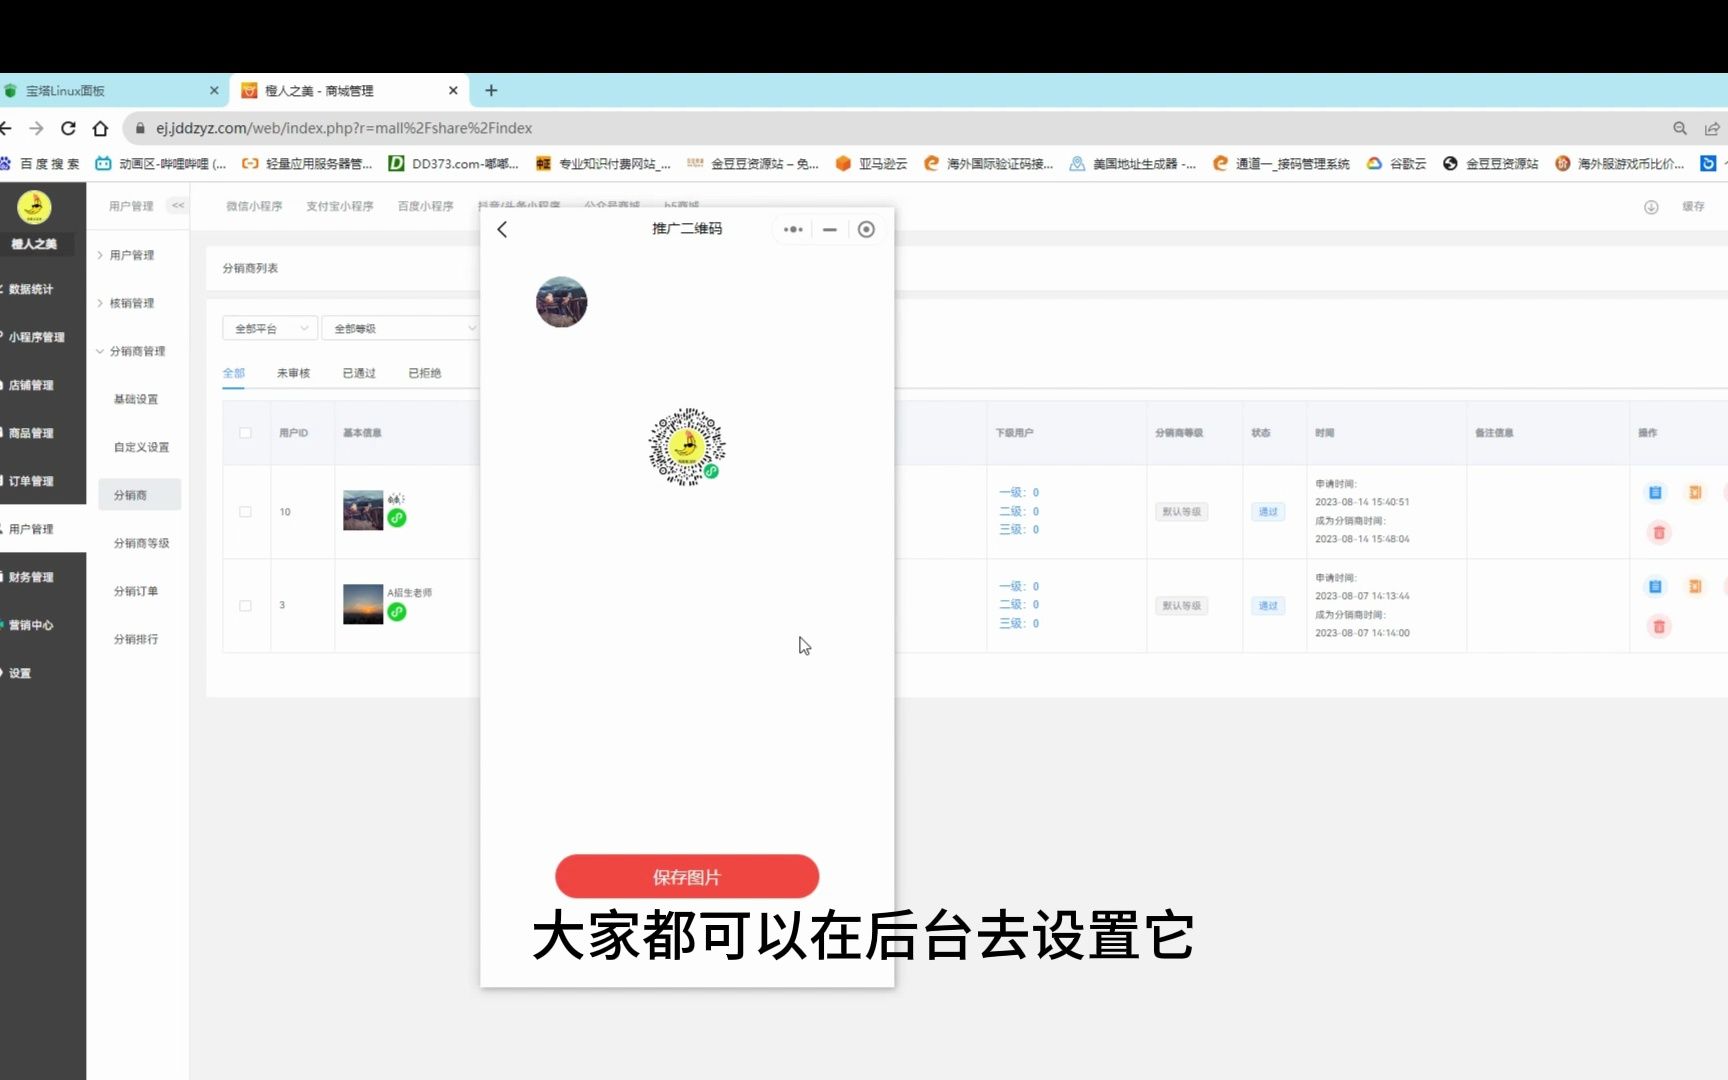Viewport: 1728px width, 1080px height.
Task: Open the 全部等级 dropdown
Action: pyautogui.click(x=400, y=328)
